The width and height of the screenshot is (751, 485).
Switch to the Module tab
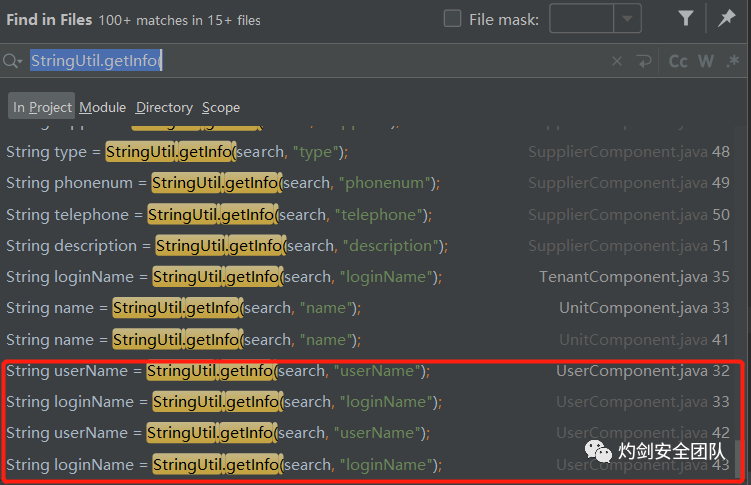[103, 107]
